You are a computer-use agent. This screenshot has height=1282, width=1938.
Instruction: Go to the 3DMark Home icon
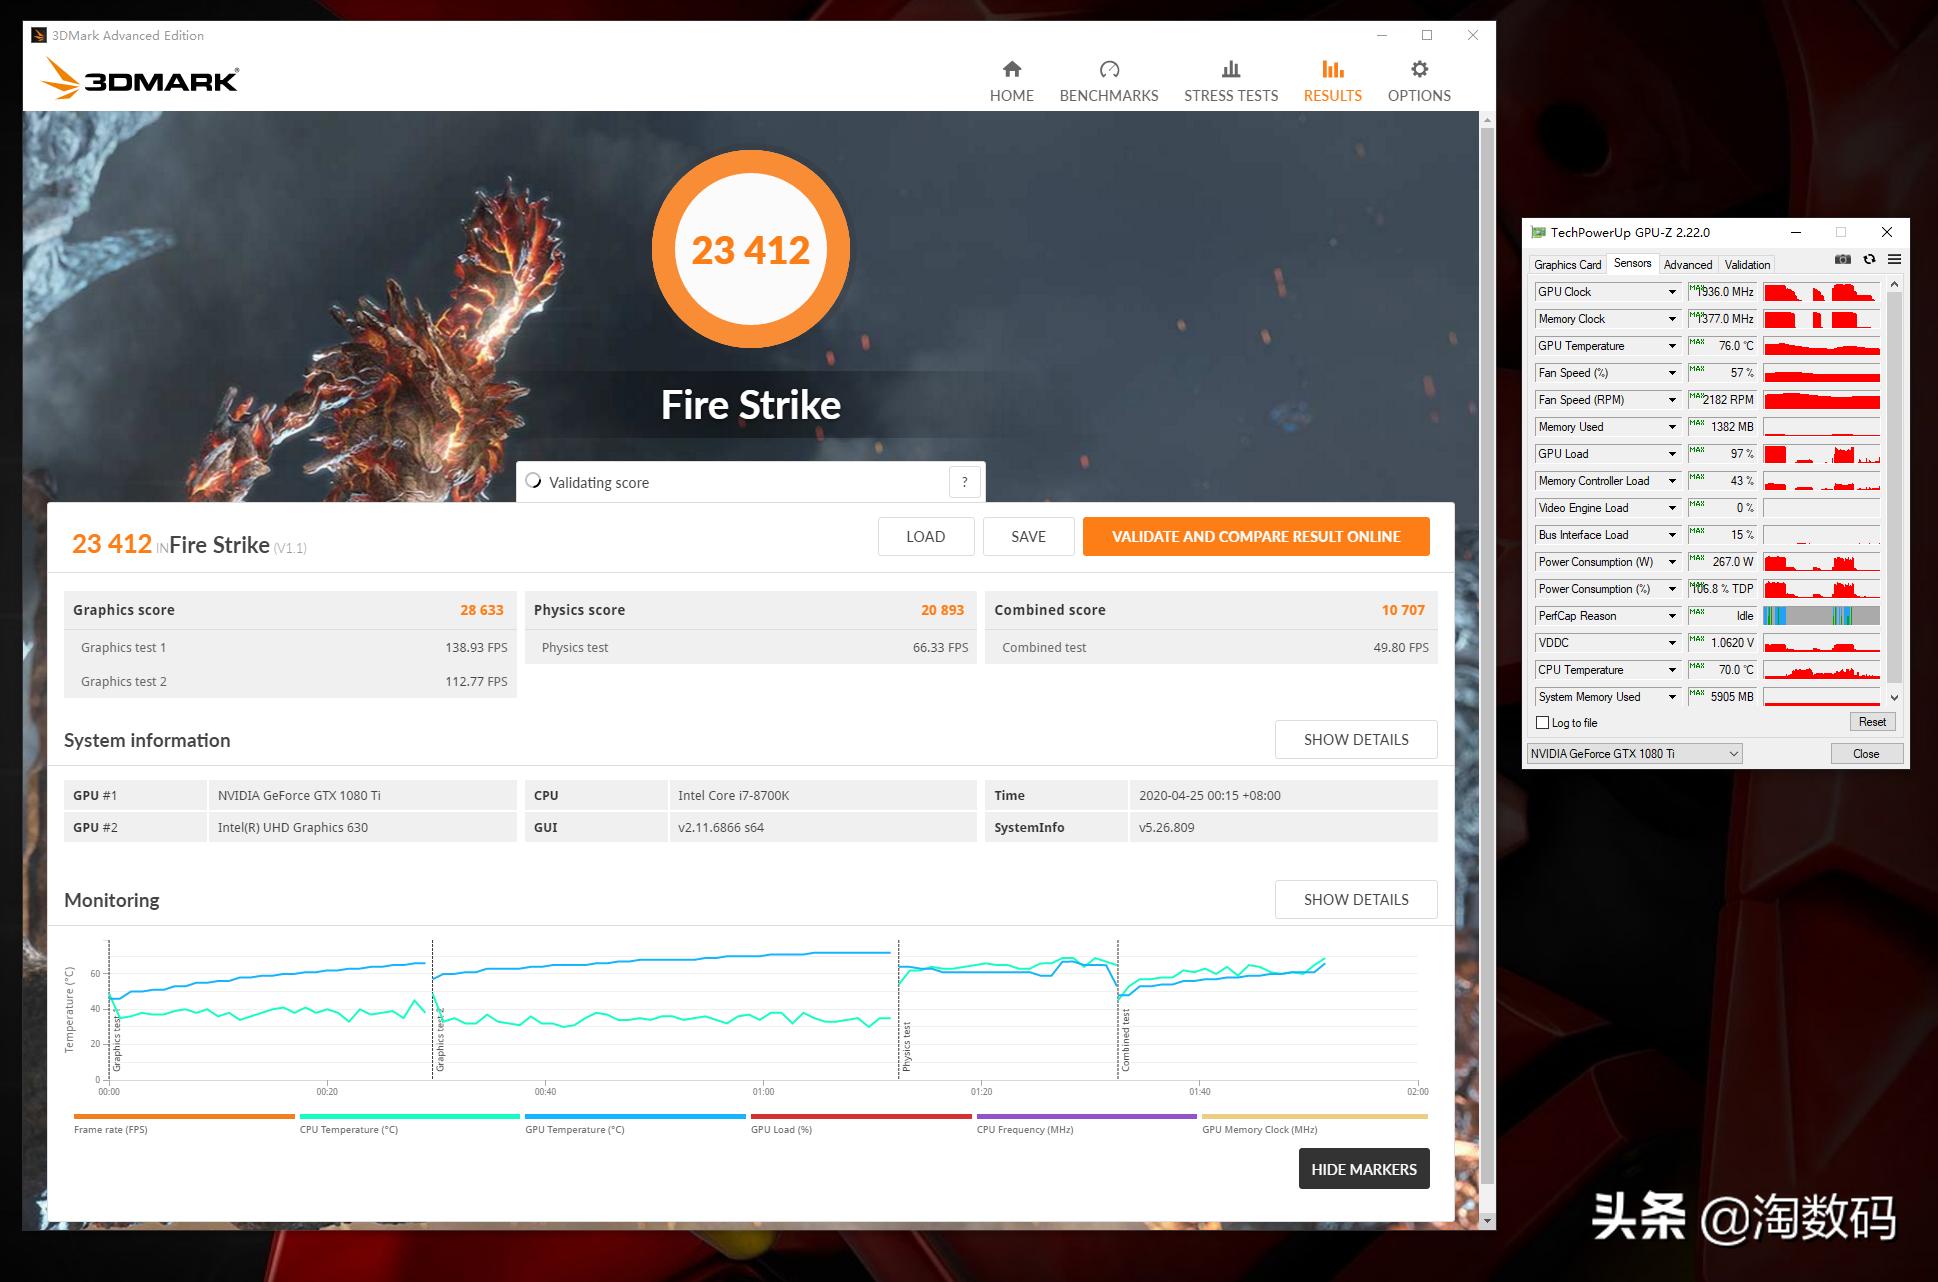pyautogui.click(x=1011, y=69)
